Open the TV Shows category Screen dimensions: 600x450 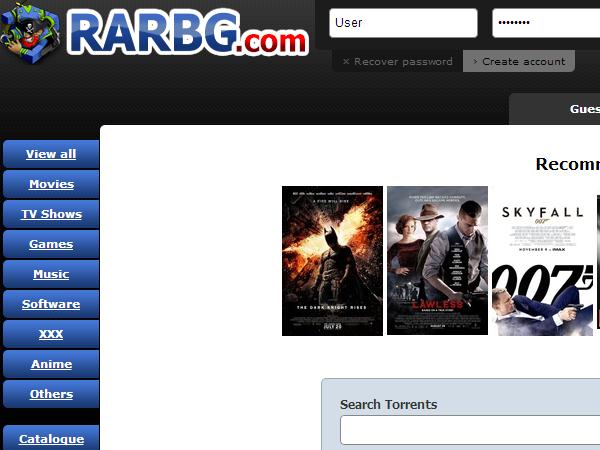coord(51,214)
